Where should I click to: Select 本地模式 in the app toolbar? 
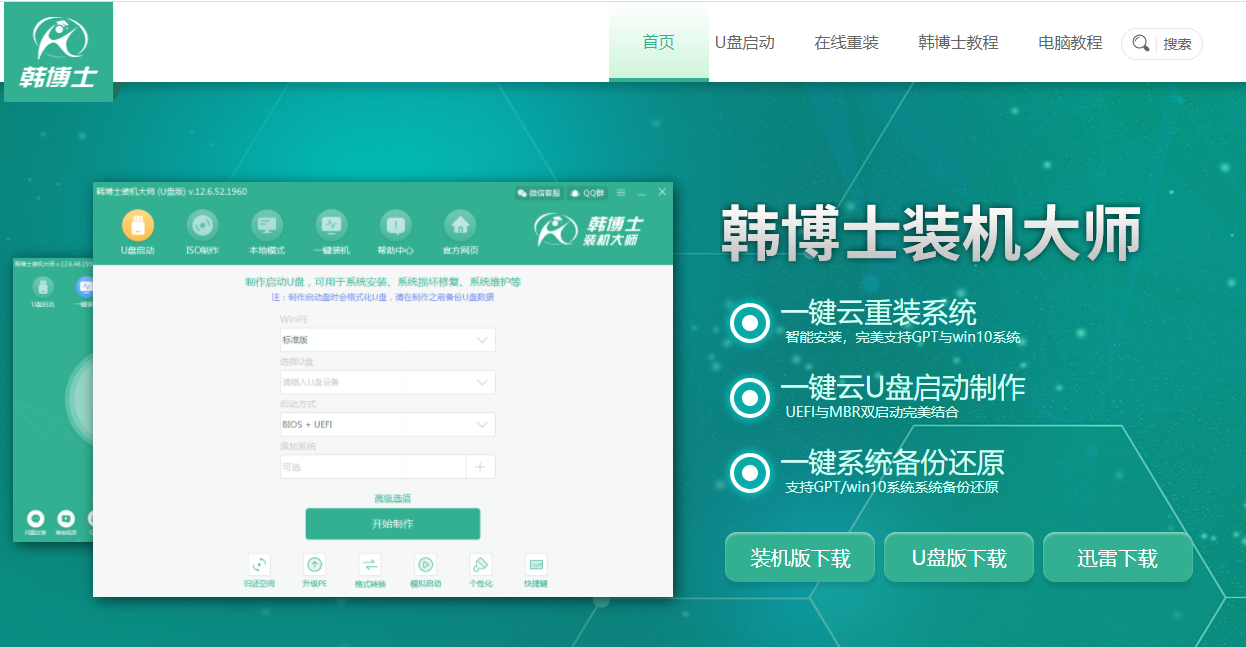[266, 231]
